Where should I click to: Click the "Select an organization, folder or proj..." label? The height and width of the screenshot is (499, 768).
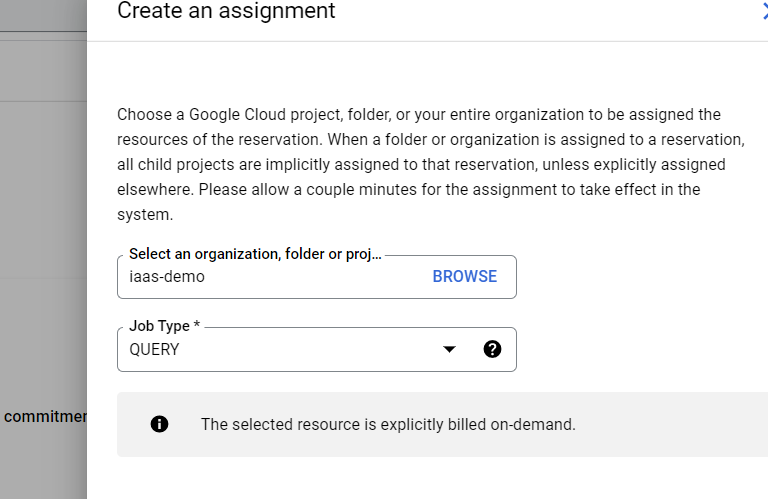255,255
